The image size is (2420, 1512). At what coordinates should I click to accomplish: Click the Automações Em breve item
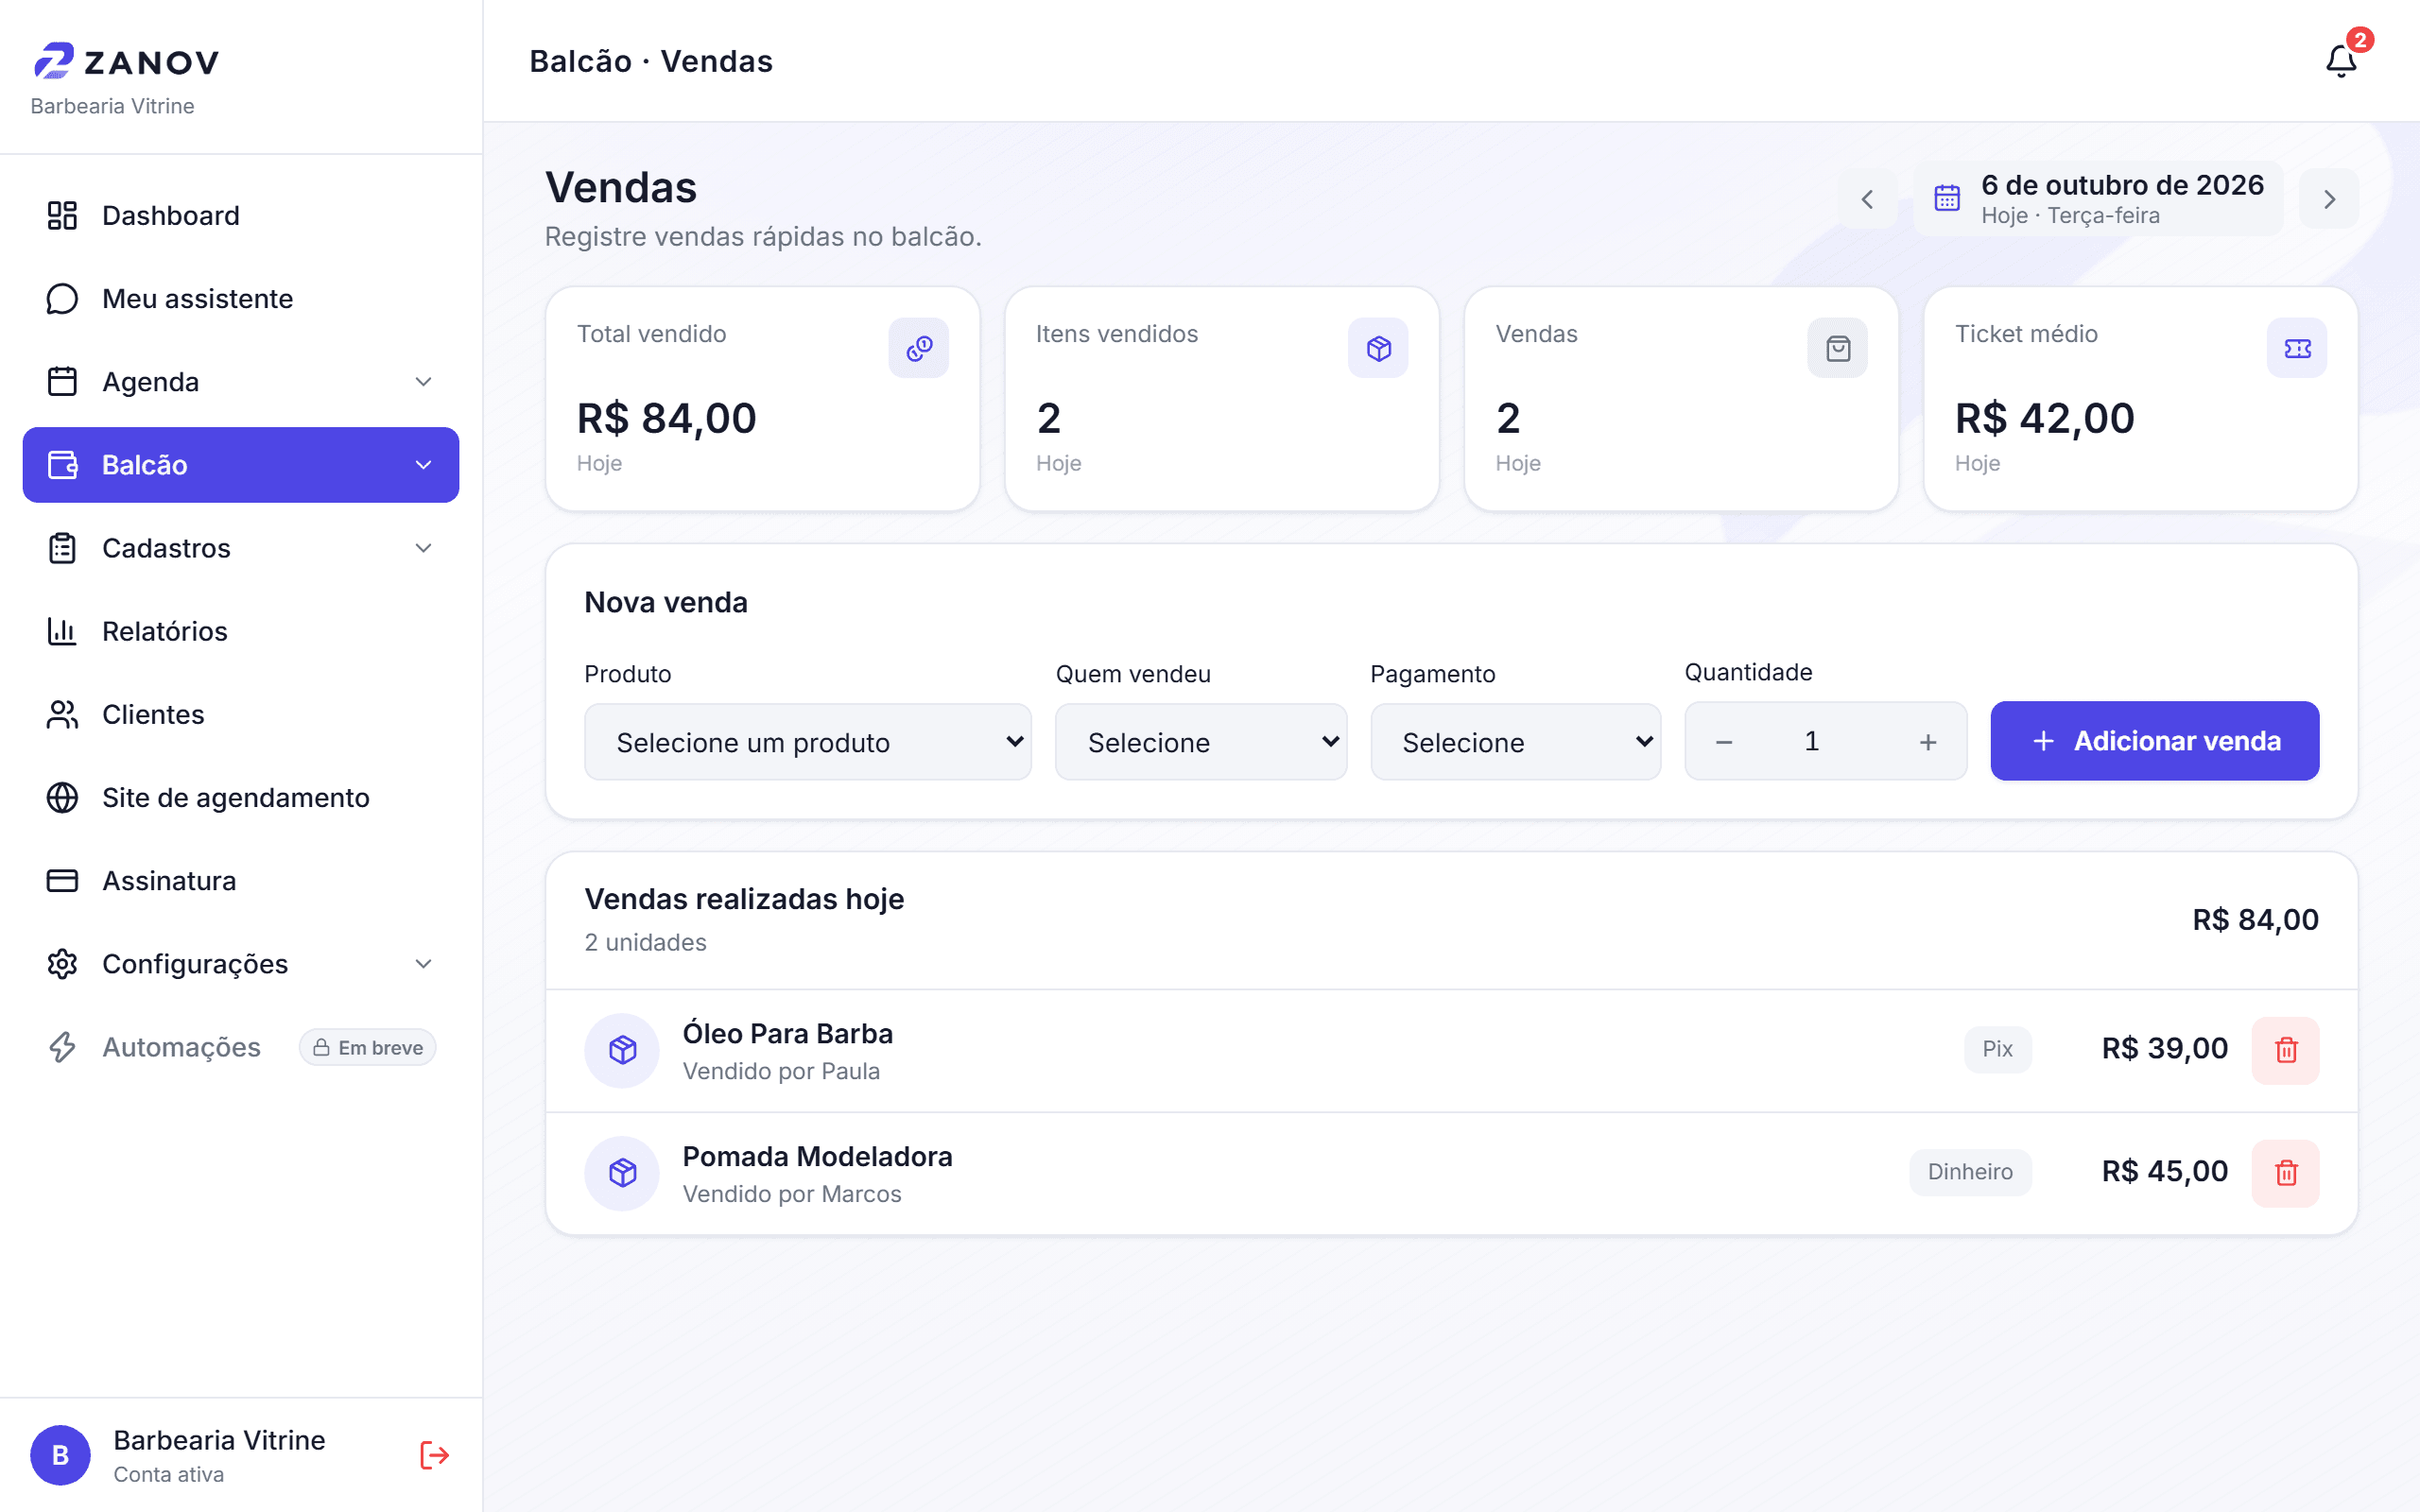(241, 1047)
